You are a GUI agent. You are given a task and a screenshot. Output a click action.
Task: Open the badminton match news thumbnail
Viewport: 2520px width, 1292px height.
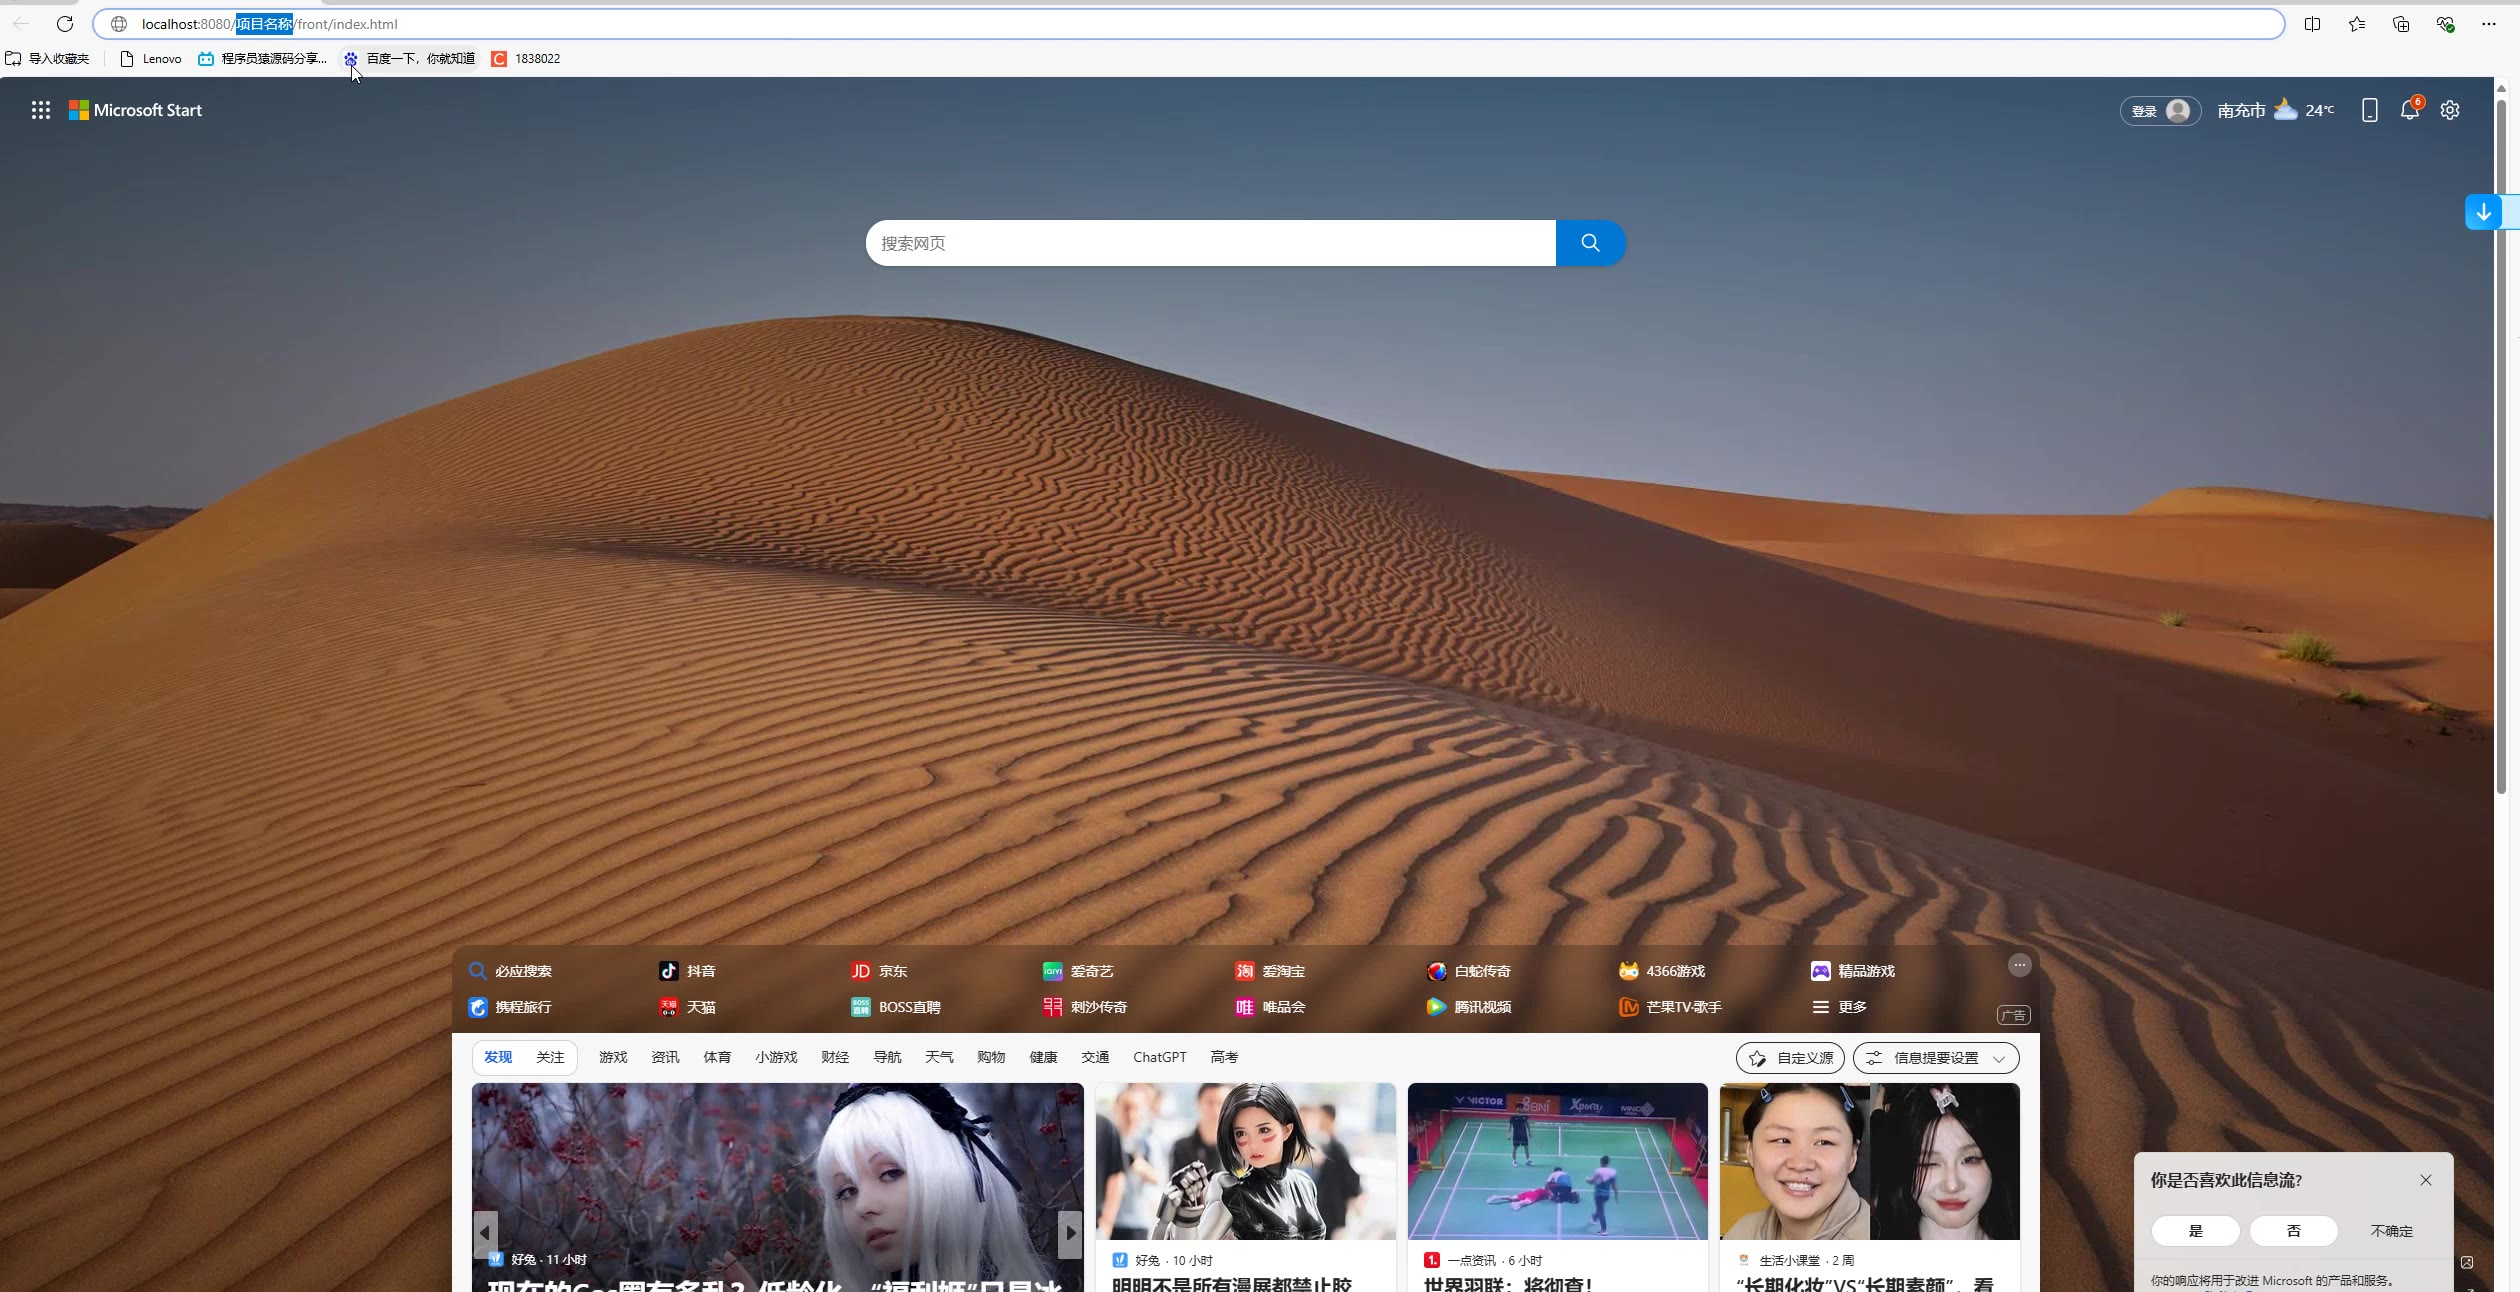[x=1557, y=1161]
